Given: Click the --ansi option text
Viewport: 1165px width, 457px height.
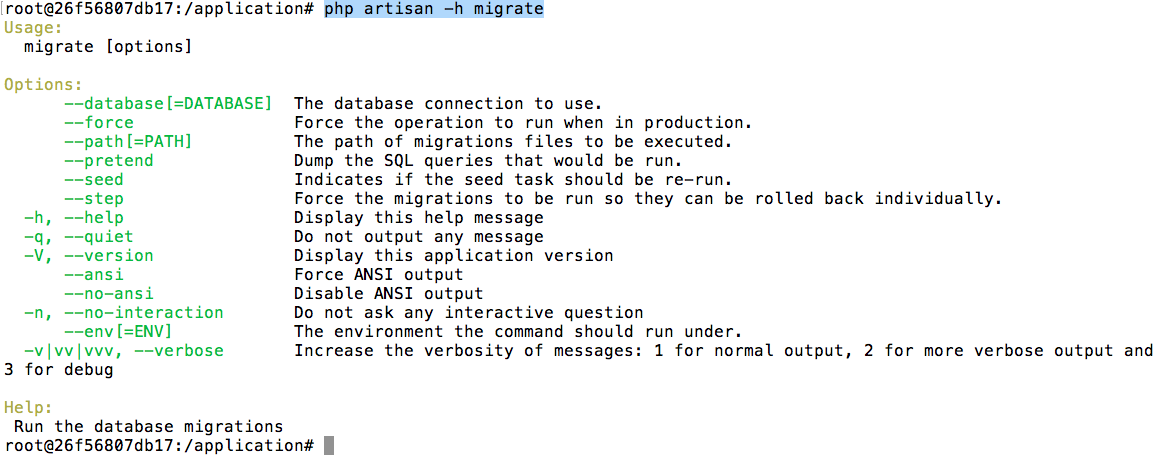Looking at the screenshot, I should tap(93, 275).
